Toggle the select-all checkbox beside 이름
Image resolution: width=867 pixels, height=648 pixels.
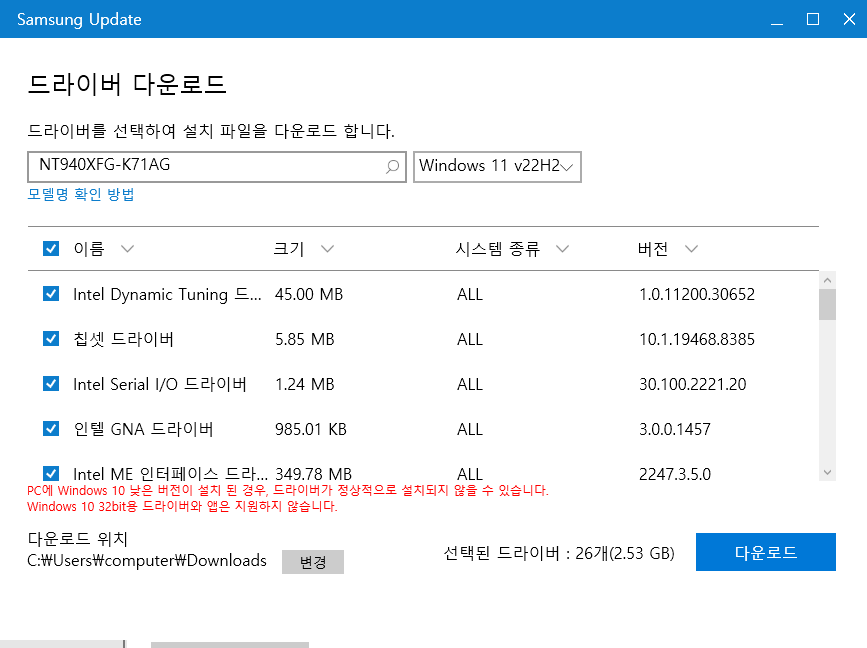coord(51,249)
